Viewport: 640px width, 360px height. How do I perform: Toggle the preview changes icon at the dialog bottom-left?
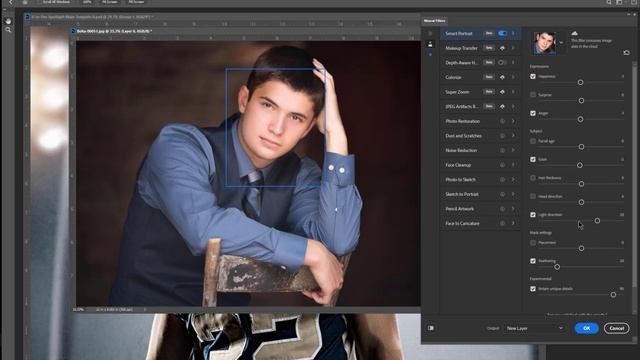coord(431,328)
